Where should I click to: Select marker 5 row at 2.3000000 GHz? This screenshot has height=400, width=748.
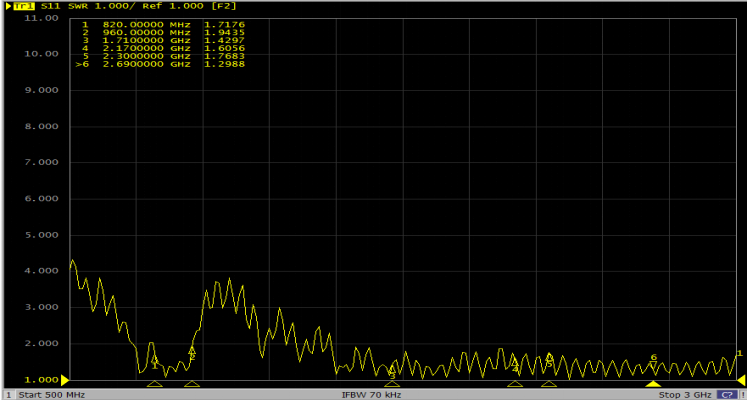164,56
